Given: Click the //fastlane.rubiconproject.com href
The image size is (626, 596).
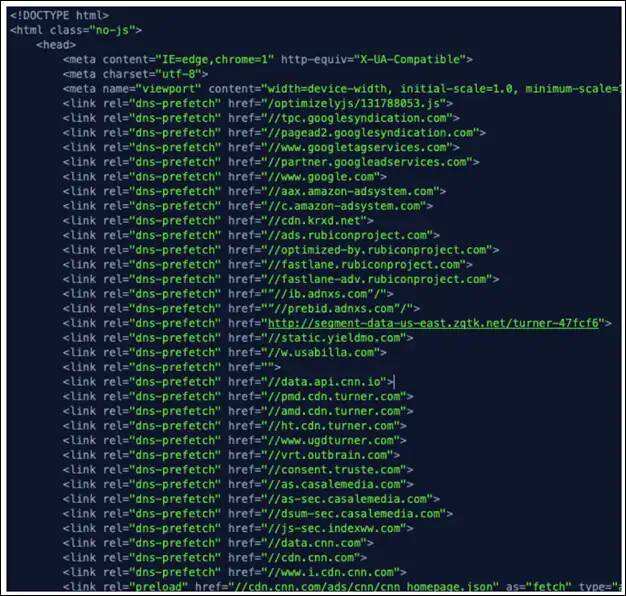Looking at the screenshot, I should click(366, 265).
